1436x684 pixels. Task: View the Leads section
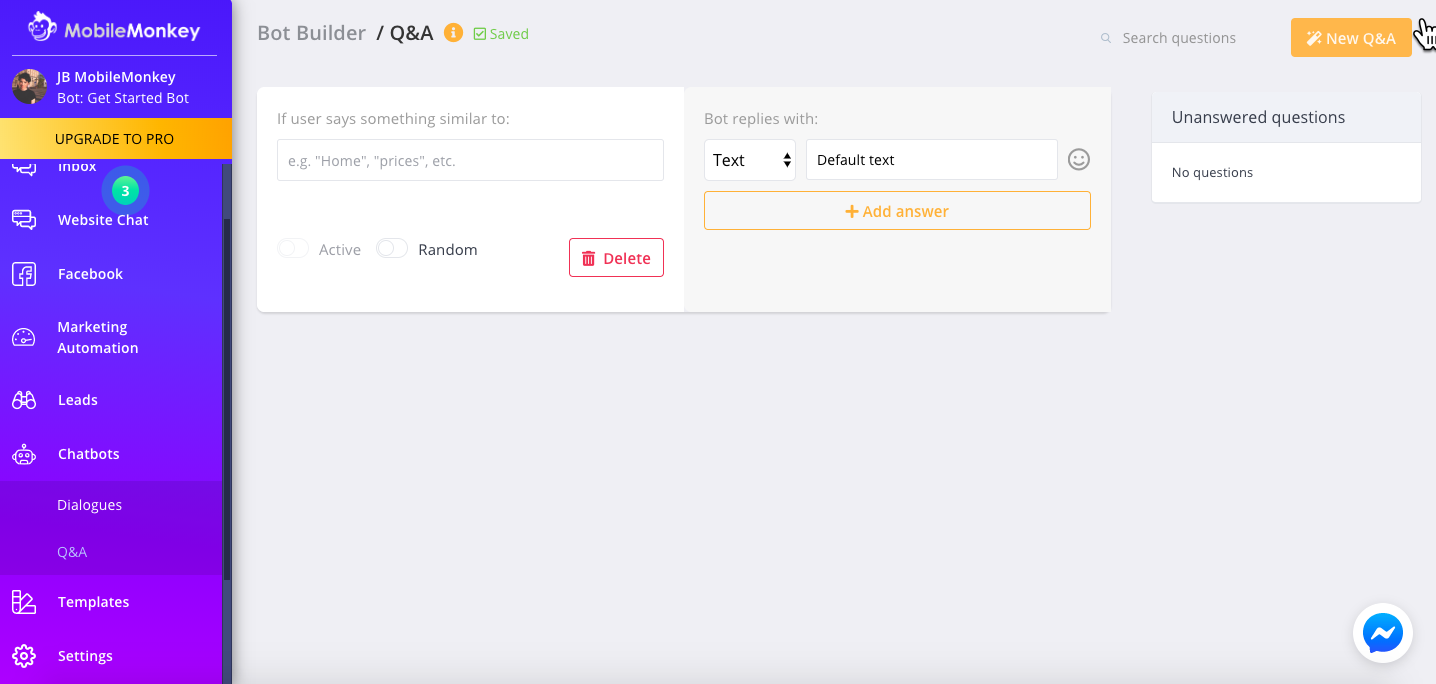(x=77, y=399)
